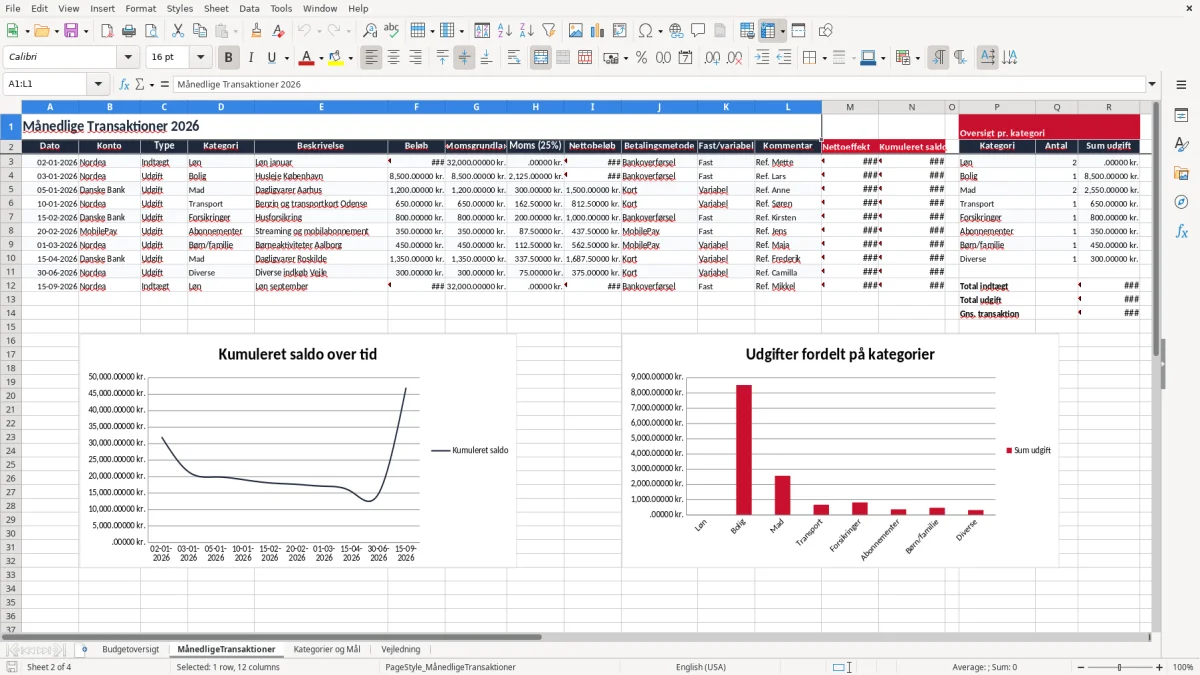Toggle italic formatting
This screenshot has width=1200, height=675.
pos(251,58)
